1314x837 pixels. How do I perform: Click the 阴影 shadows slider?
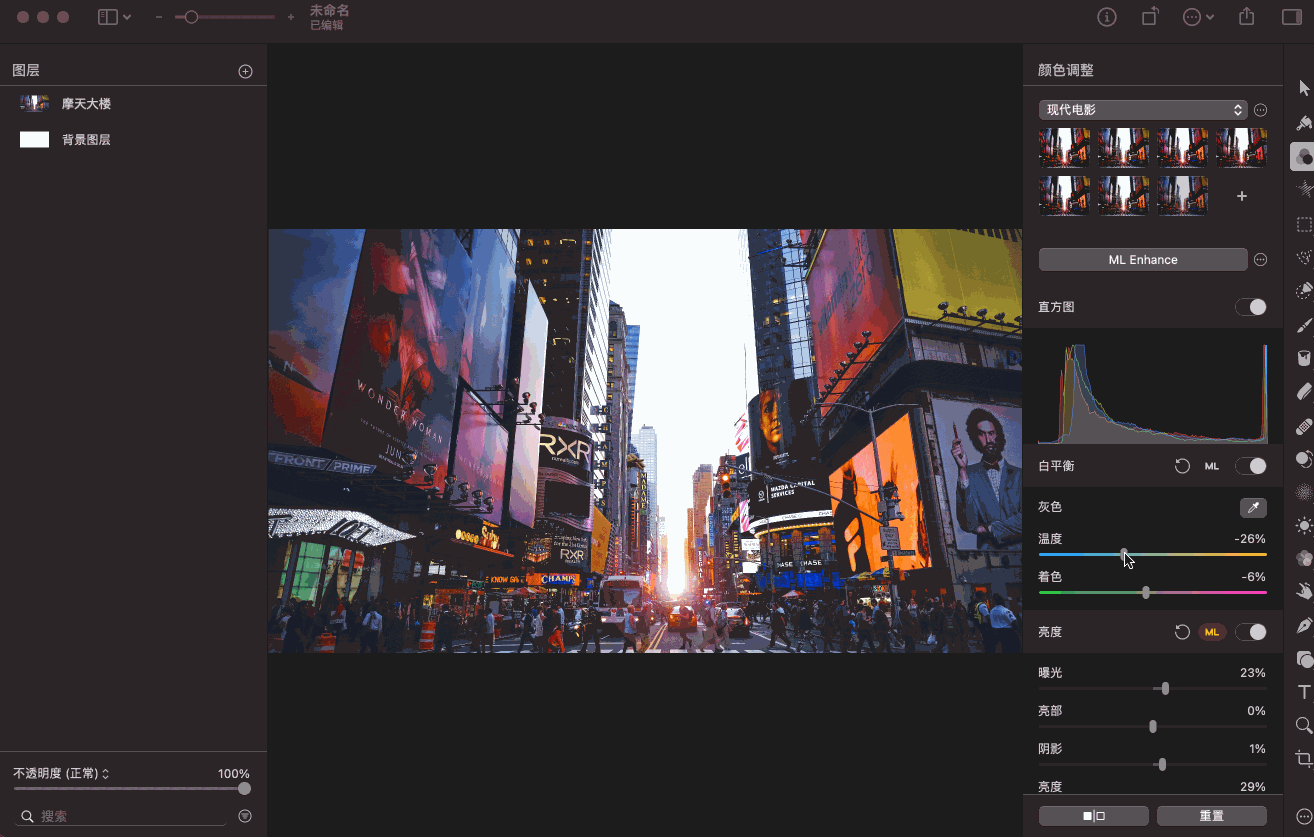click(1153, 764)
